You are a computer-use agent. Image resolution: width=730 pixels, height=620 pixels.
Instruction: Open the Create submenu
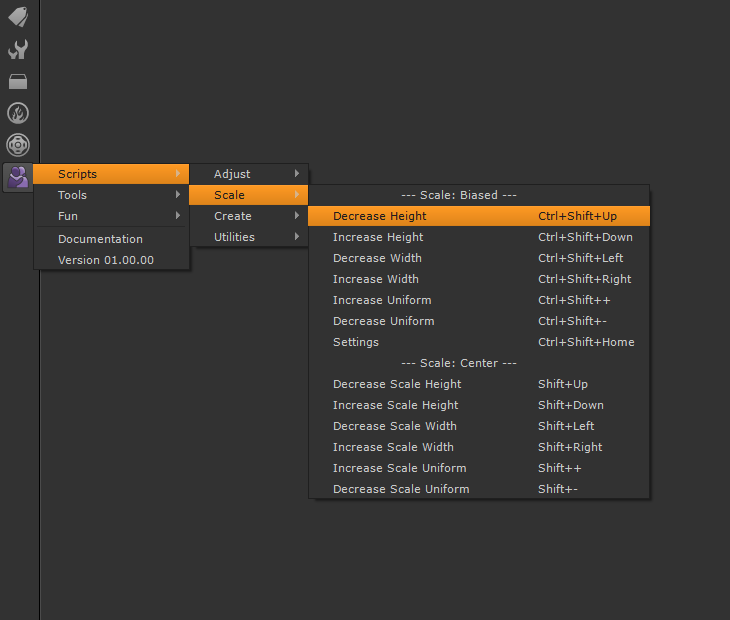point(249,216)
